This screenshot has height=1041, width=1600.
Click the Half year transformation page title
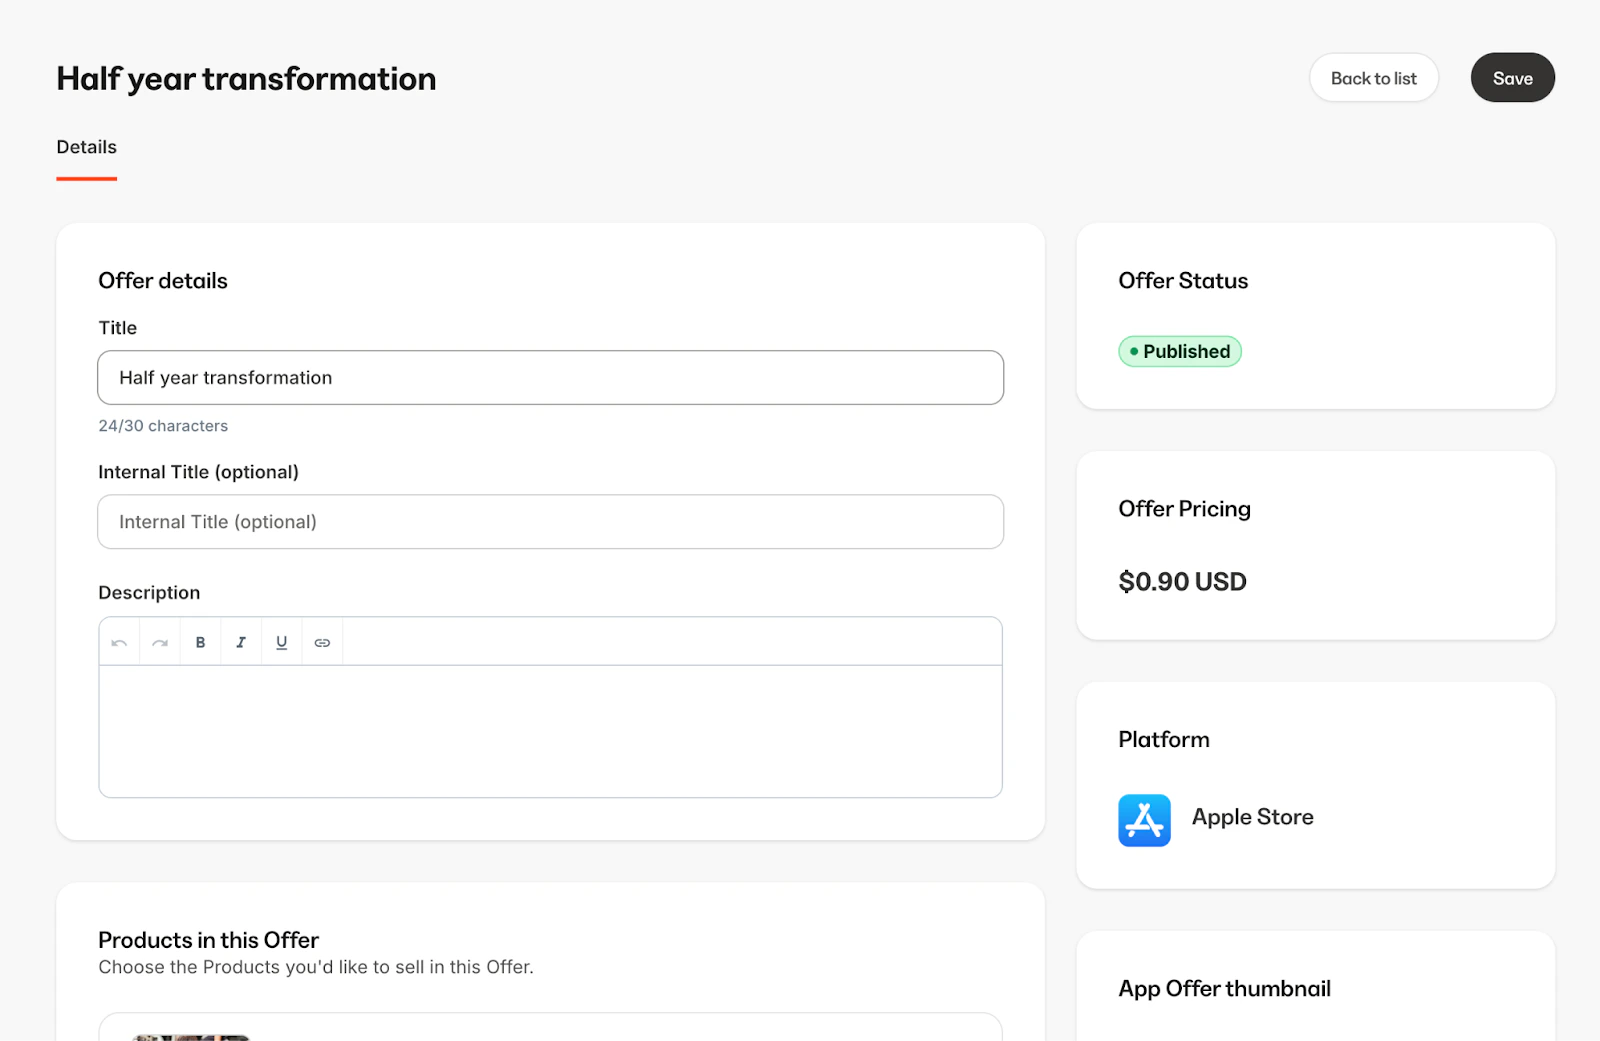coord(246,78)
